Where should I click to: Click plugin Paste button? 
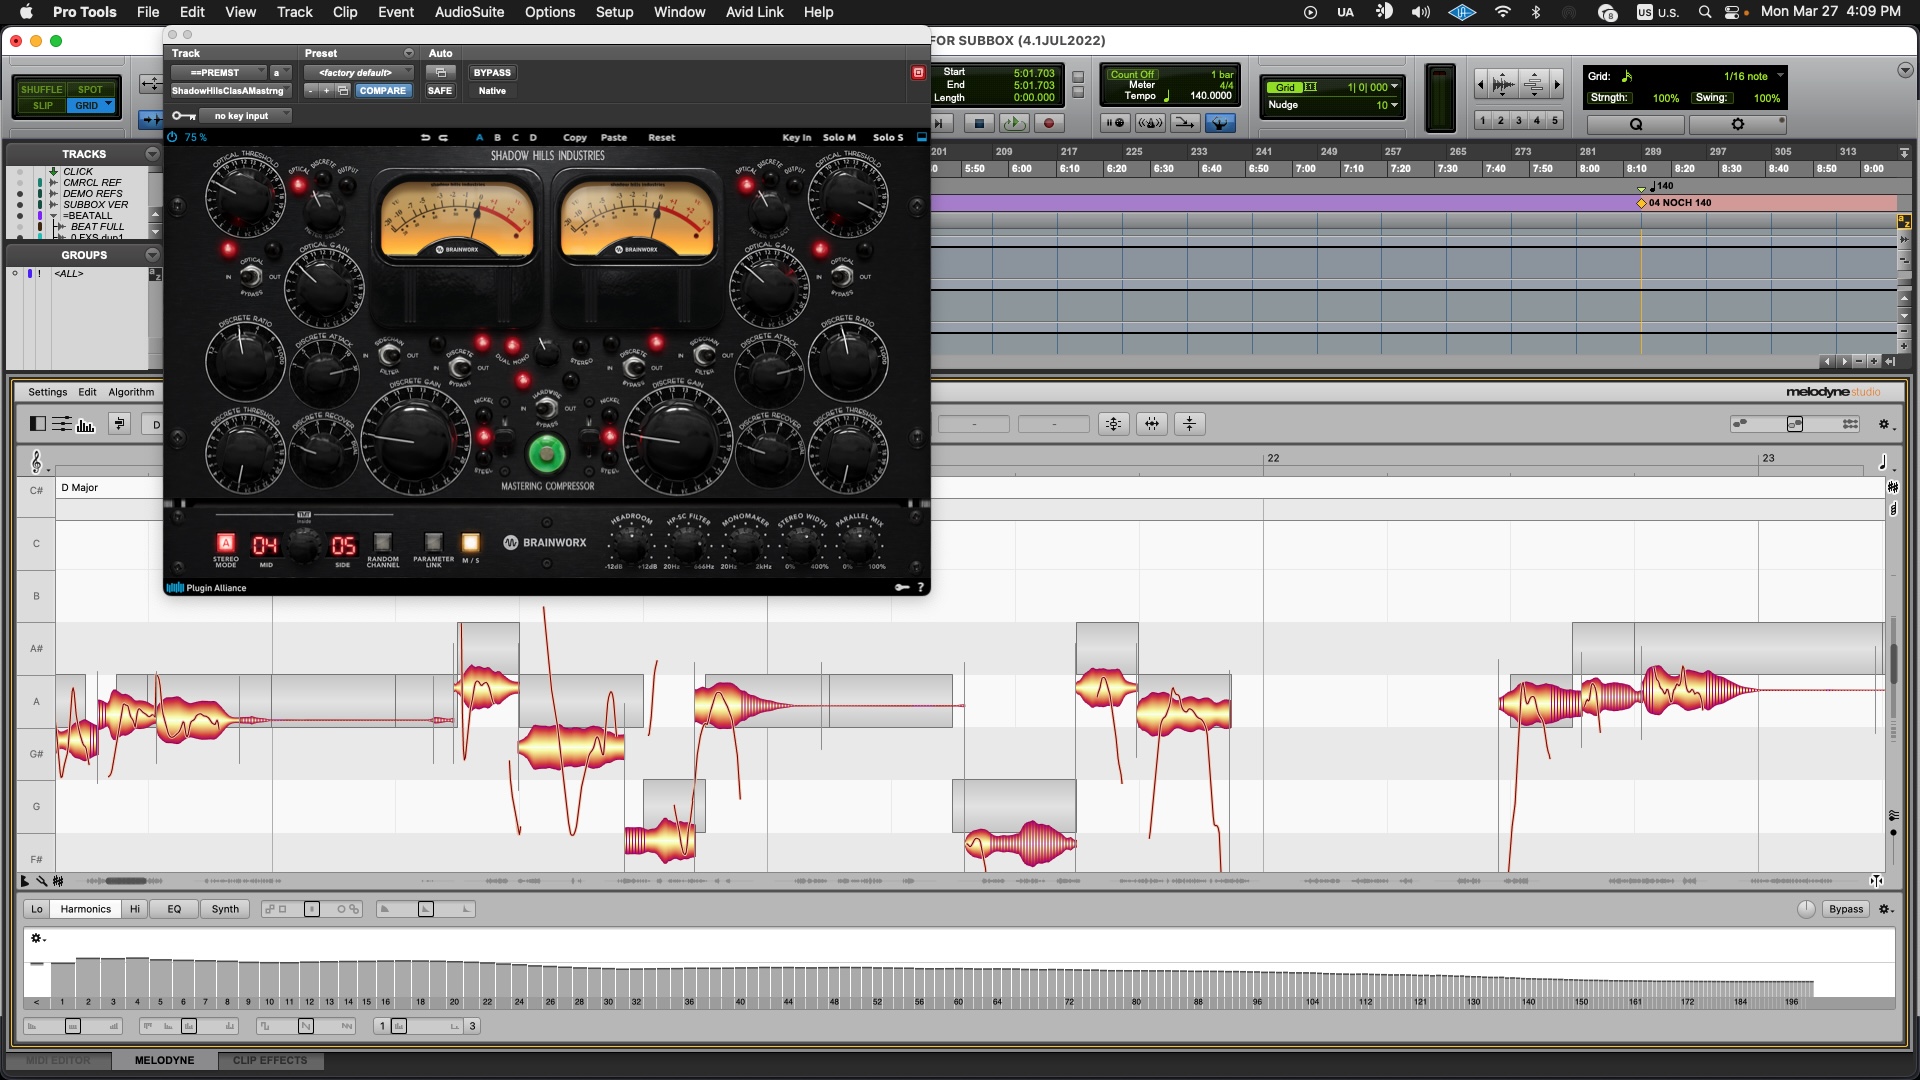point(614,137)
